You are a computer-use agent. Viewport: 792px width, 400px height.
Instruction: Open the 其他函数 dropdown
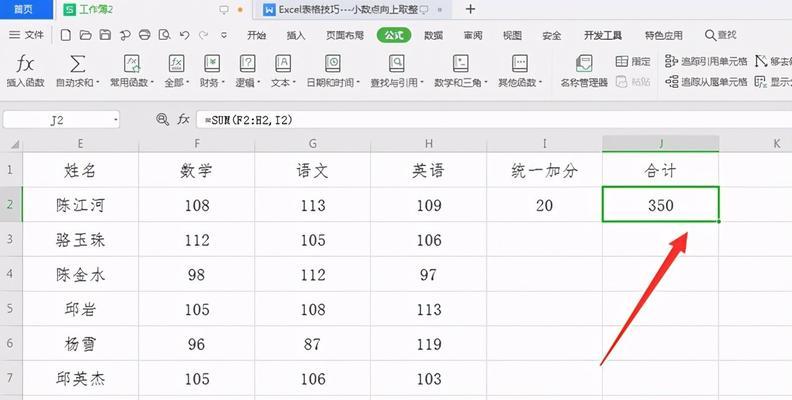pyautogui.click(x=520, y=71)
